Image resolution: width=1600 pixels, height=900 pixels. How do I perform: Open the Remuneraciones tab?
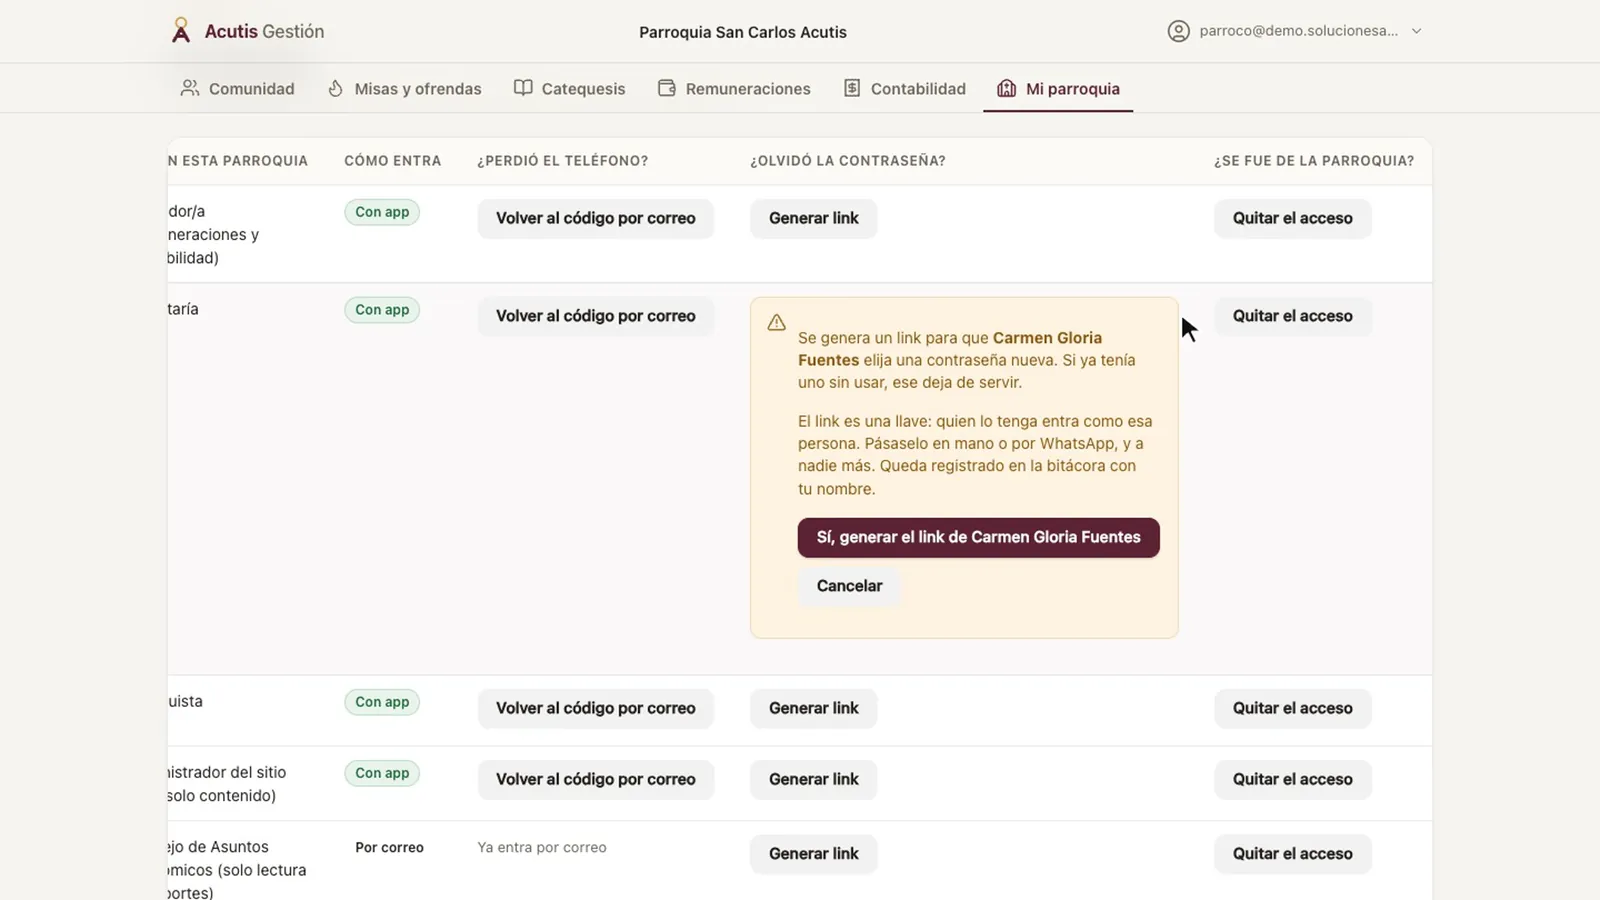point(735,88)
